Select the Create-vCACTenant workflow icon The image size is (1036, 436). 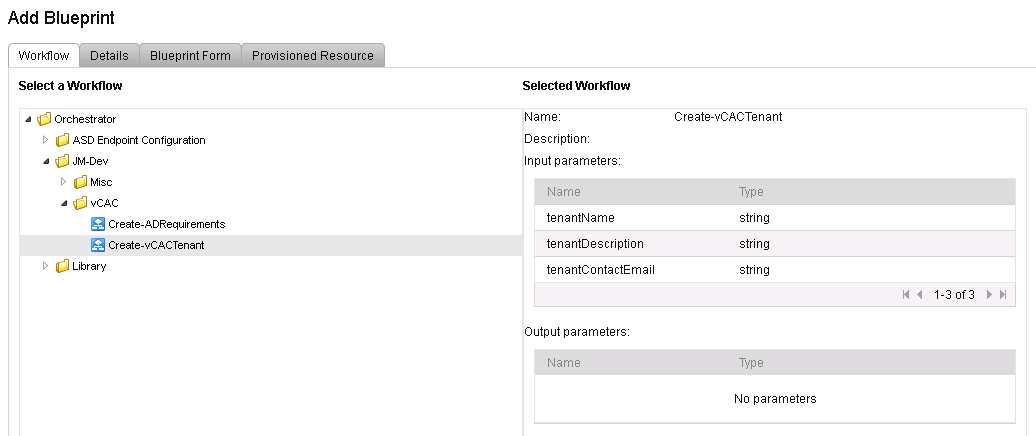(98, 245)
